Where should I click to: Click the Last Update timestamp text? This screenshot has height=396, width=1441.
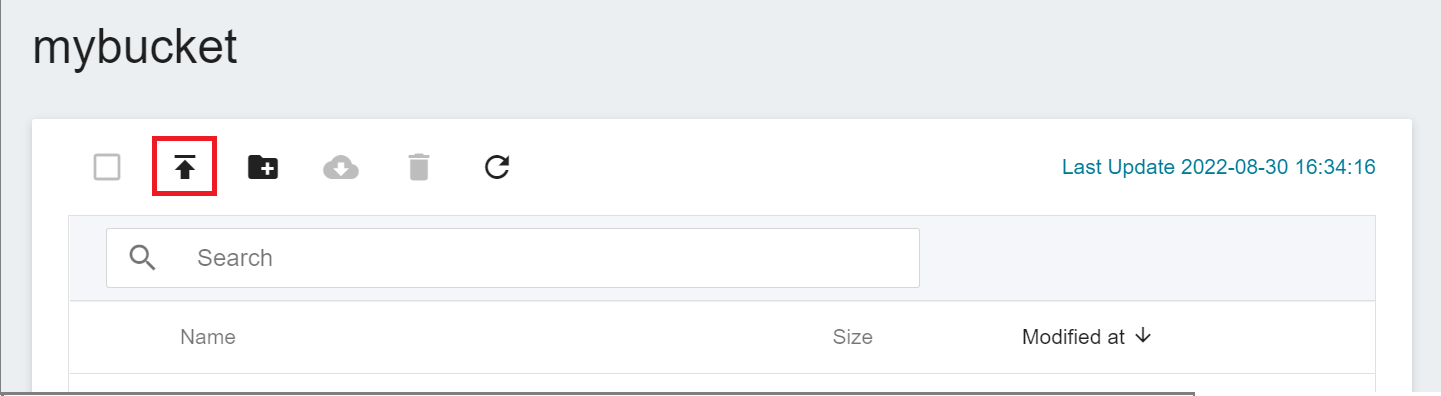pos(1219,167)
